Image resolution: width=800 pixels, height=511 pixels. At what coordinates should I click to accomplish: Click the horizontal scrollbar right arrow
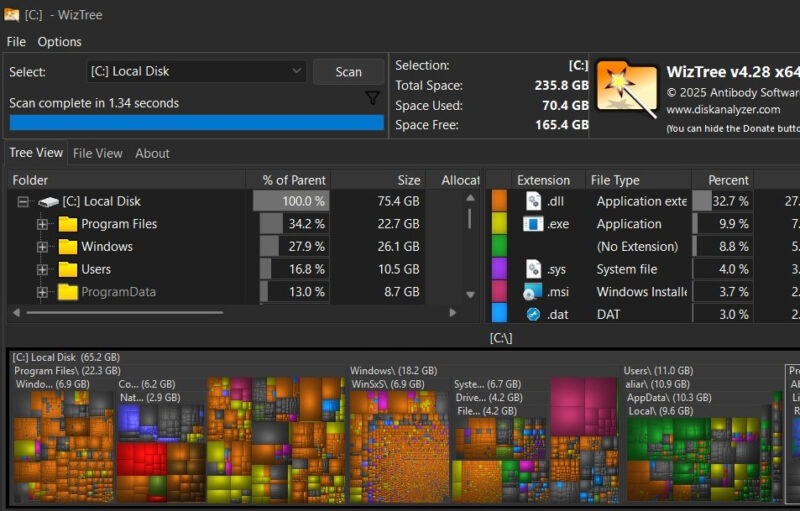(x=452, y=313)
